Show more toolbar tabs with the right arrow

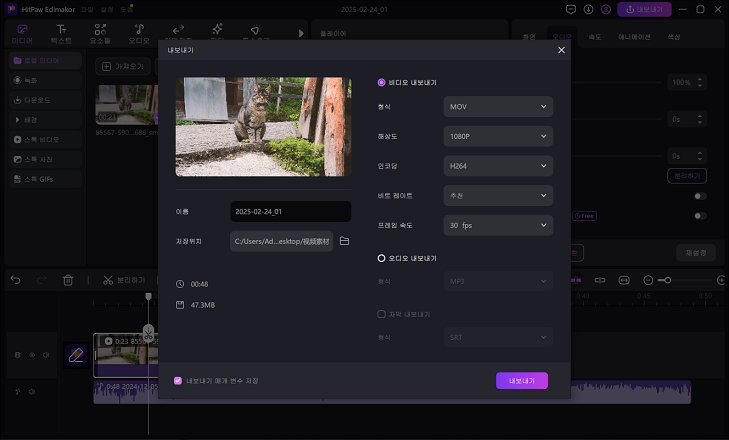(301, 33)
